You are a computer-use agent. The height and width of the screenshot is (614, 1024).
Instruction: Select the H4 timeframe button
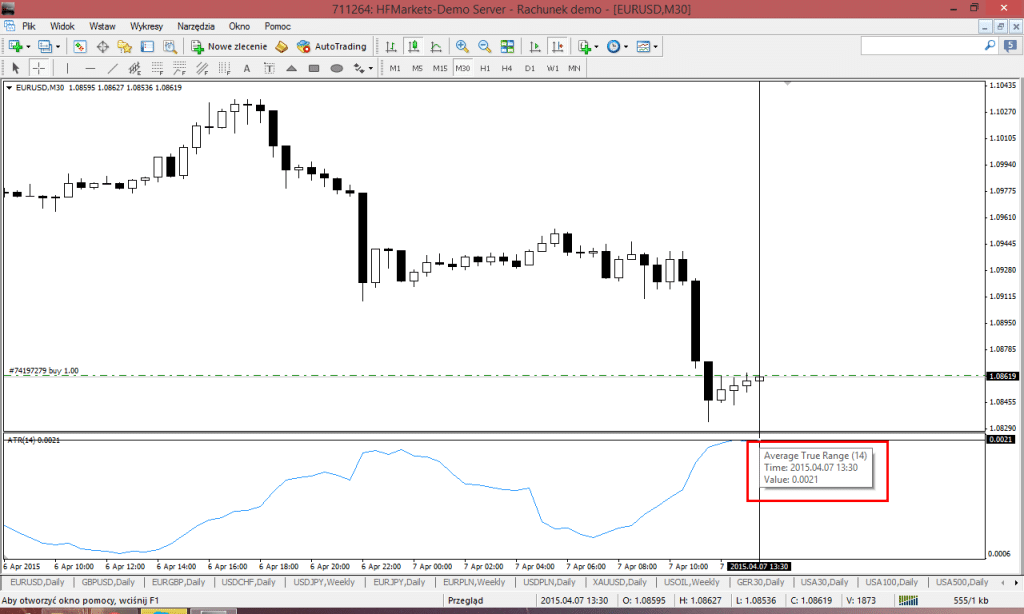tap(507, 68)
